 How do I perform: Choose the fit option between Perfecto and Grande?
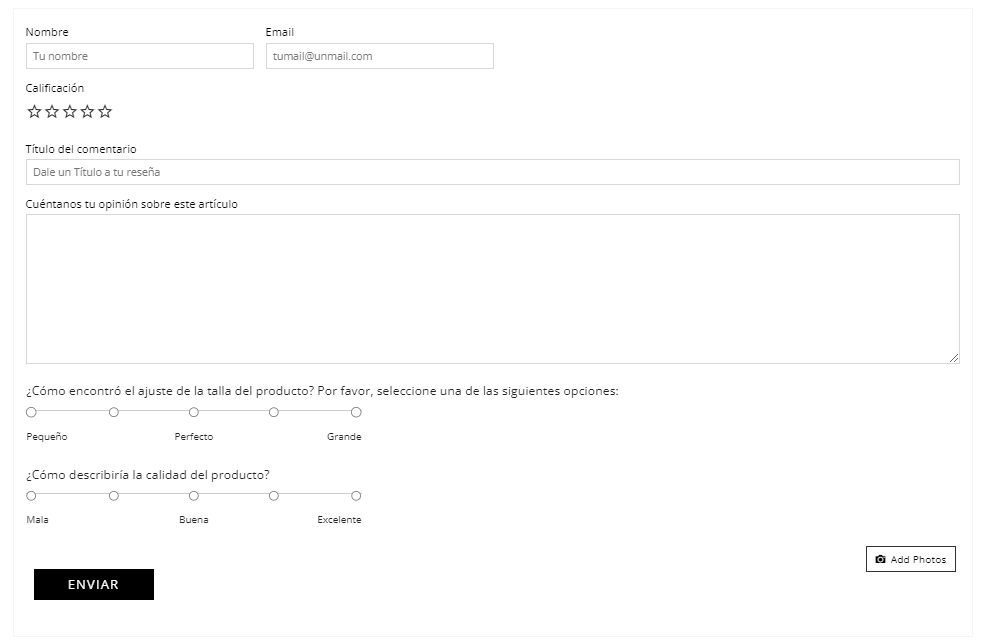[274, 412]
